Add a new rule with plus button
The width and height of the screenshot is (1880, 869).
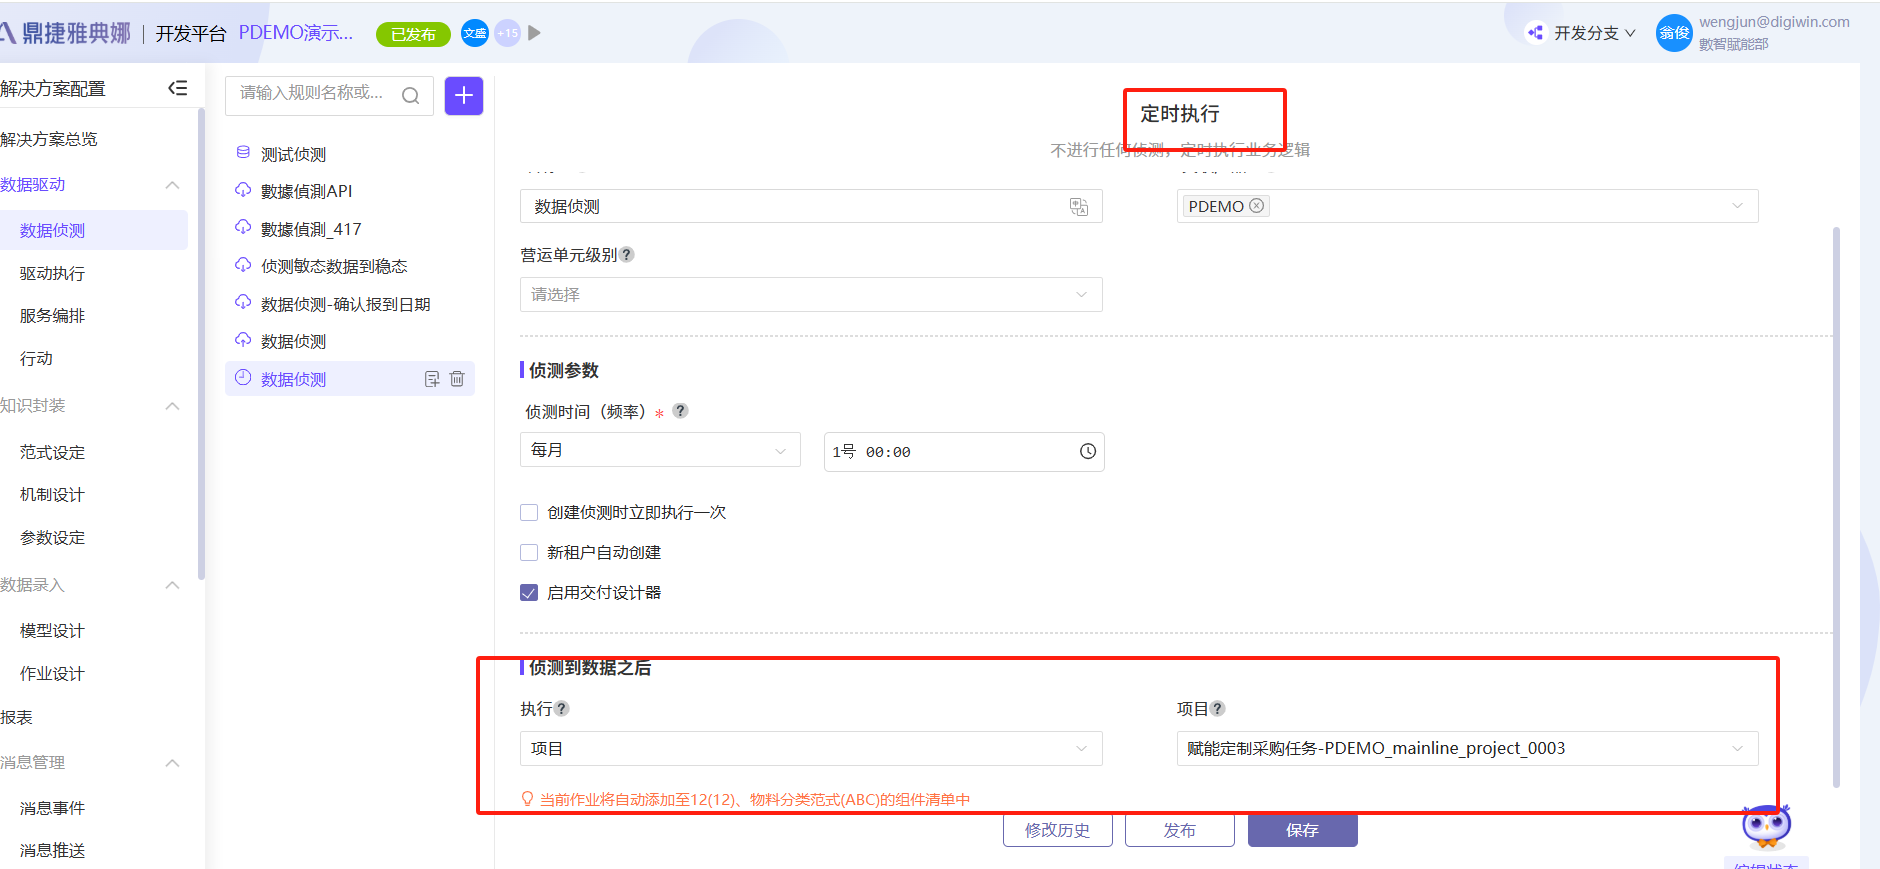coord(464,95)
